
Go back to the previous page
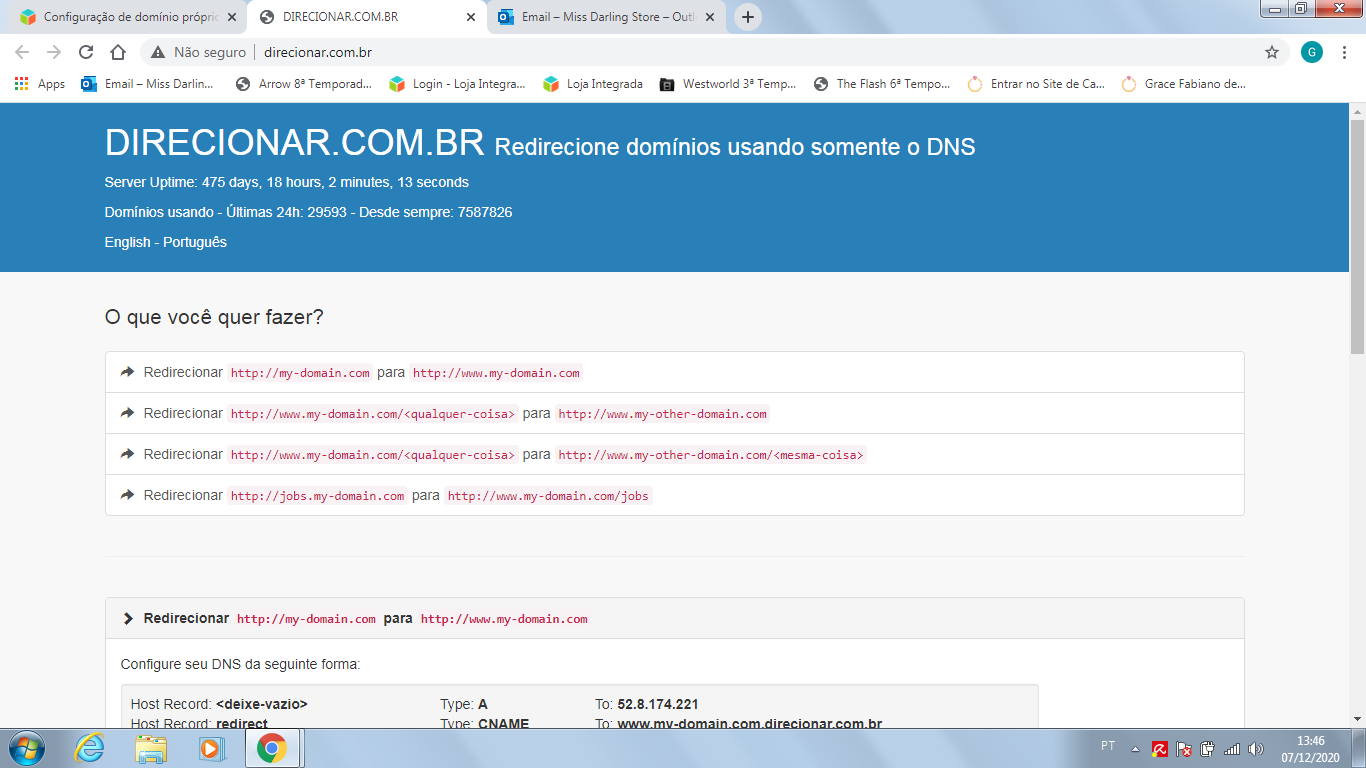pyautogui.click(x=22, y=52)
